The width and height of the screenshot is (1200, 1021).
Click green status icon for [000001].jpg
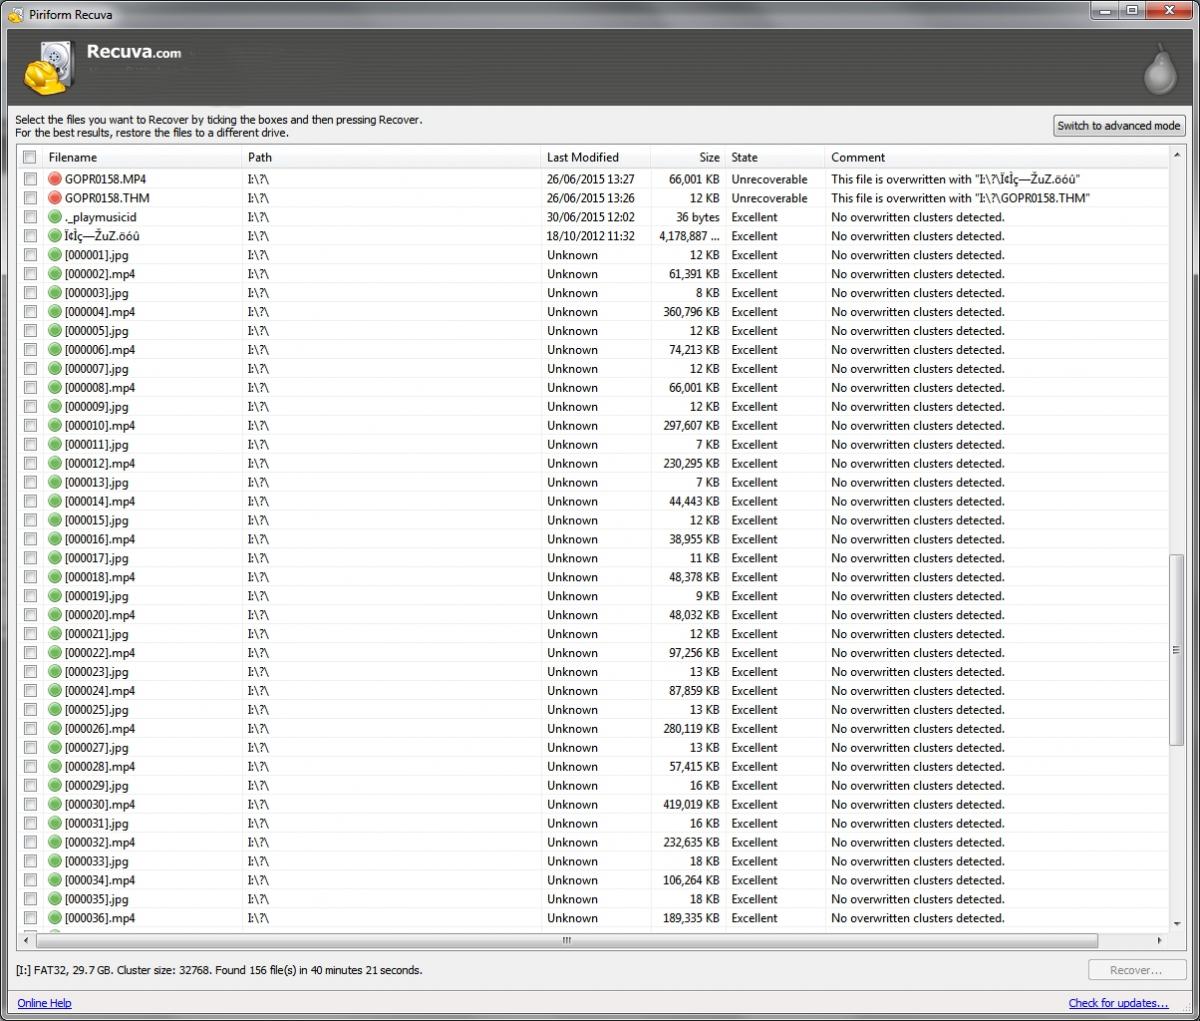55,255
